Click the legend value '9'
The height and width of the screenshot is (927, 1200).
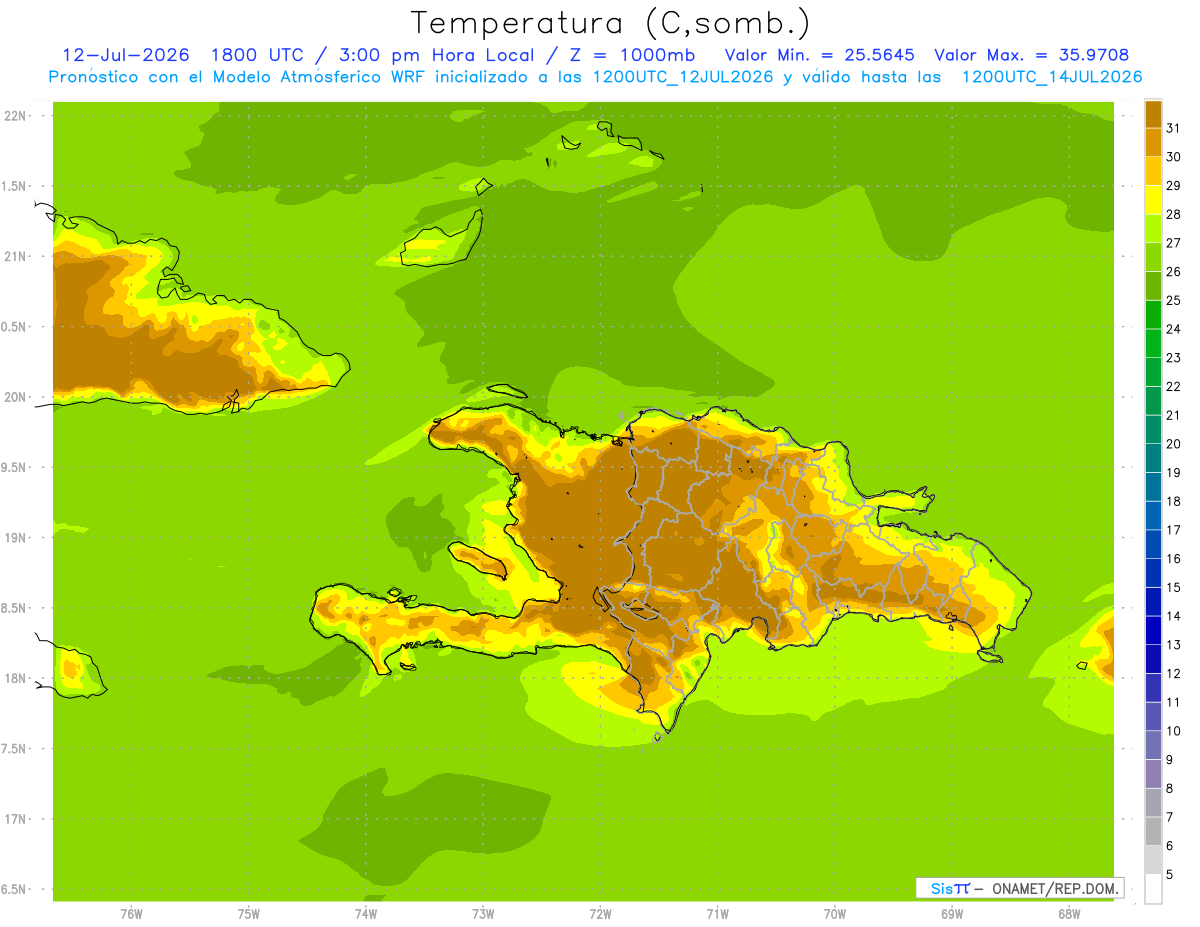coord(1170,760)
